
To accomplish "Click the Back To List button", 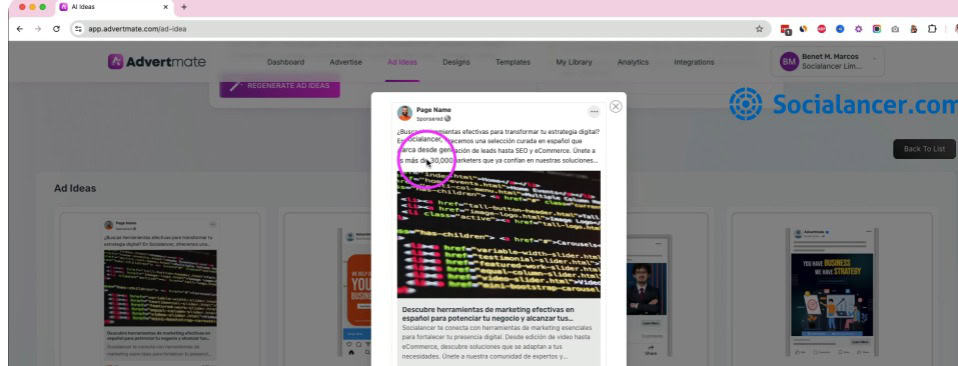I will coord(924,149).
